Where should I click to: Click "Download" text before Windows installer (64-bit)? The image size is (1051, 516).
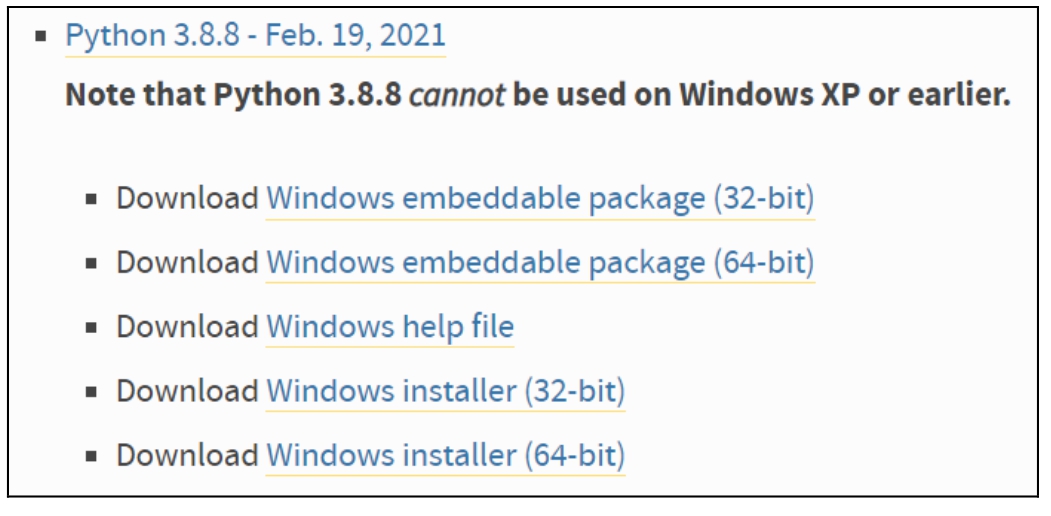[187, 455]
